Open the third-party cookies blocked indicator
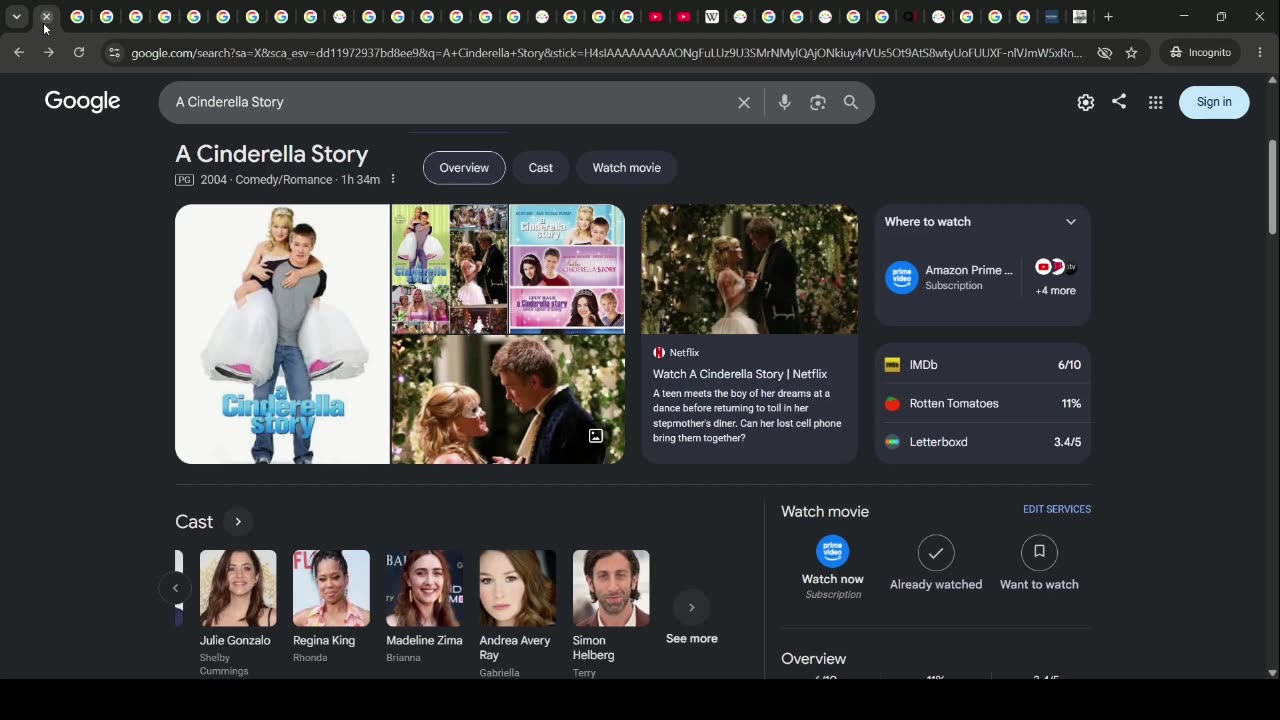The width and height of the screenshot is (1280, 720). 1105,53
